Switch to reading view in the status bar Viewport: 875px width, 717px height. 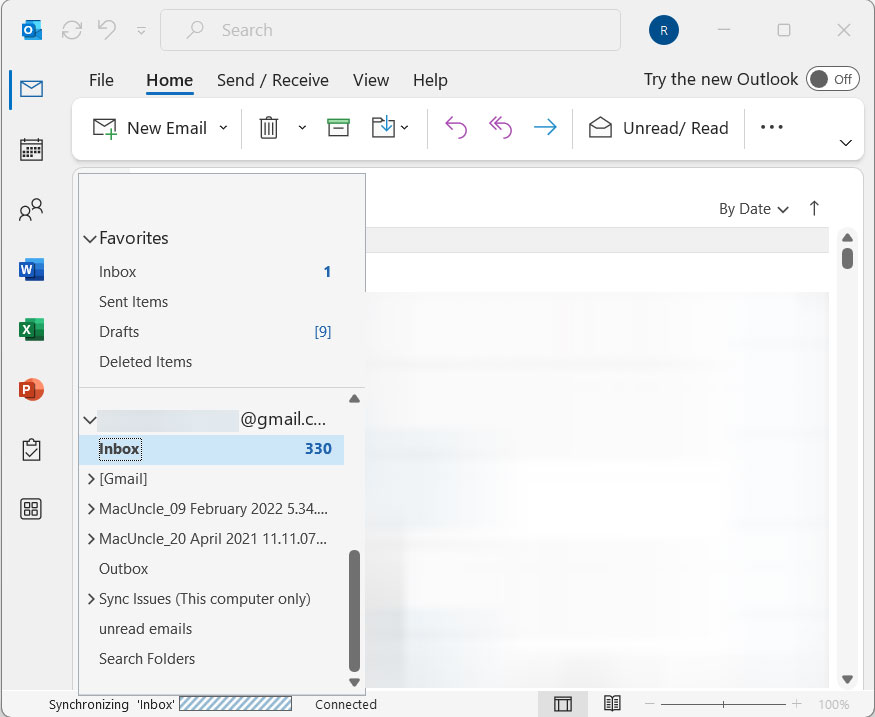click(612, 703)
